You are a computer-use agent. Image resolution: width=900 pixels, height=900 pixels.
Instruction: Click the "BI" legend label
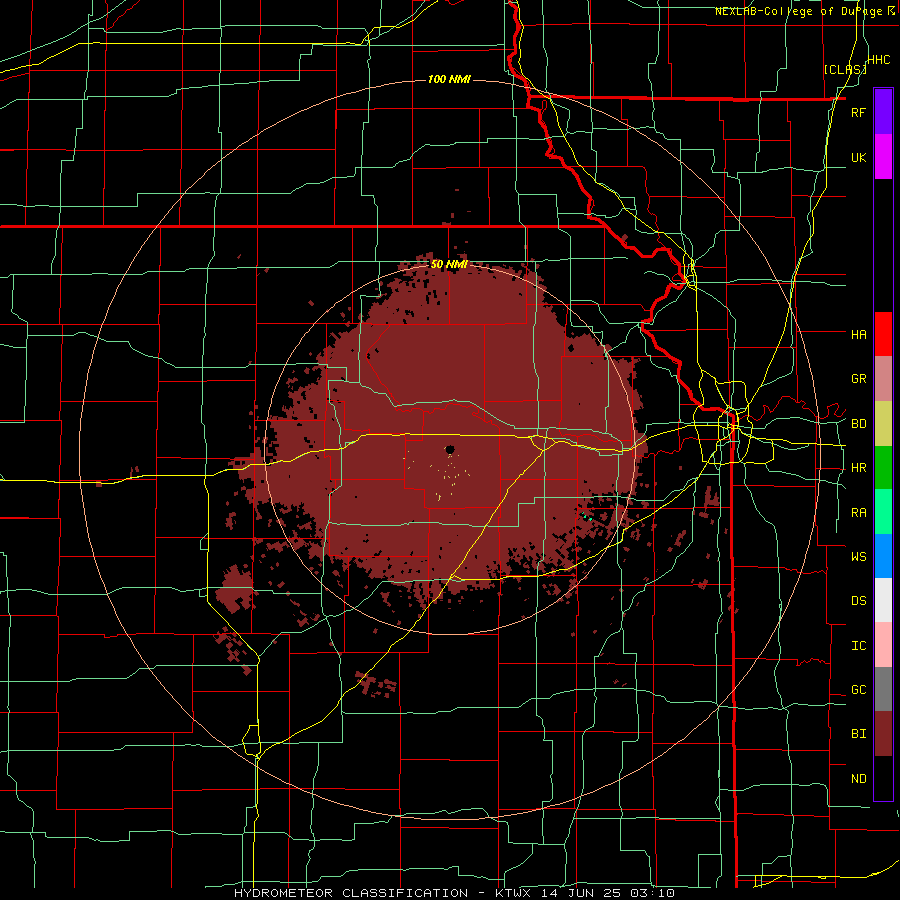(x=858, y=734)
